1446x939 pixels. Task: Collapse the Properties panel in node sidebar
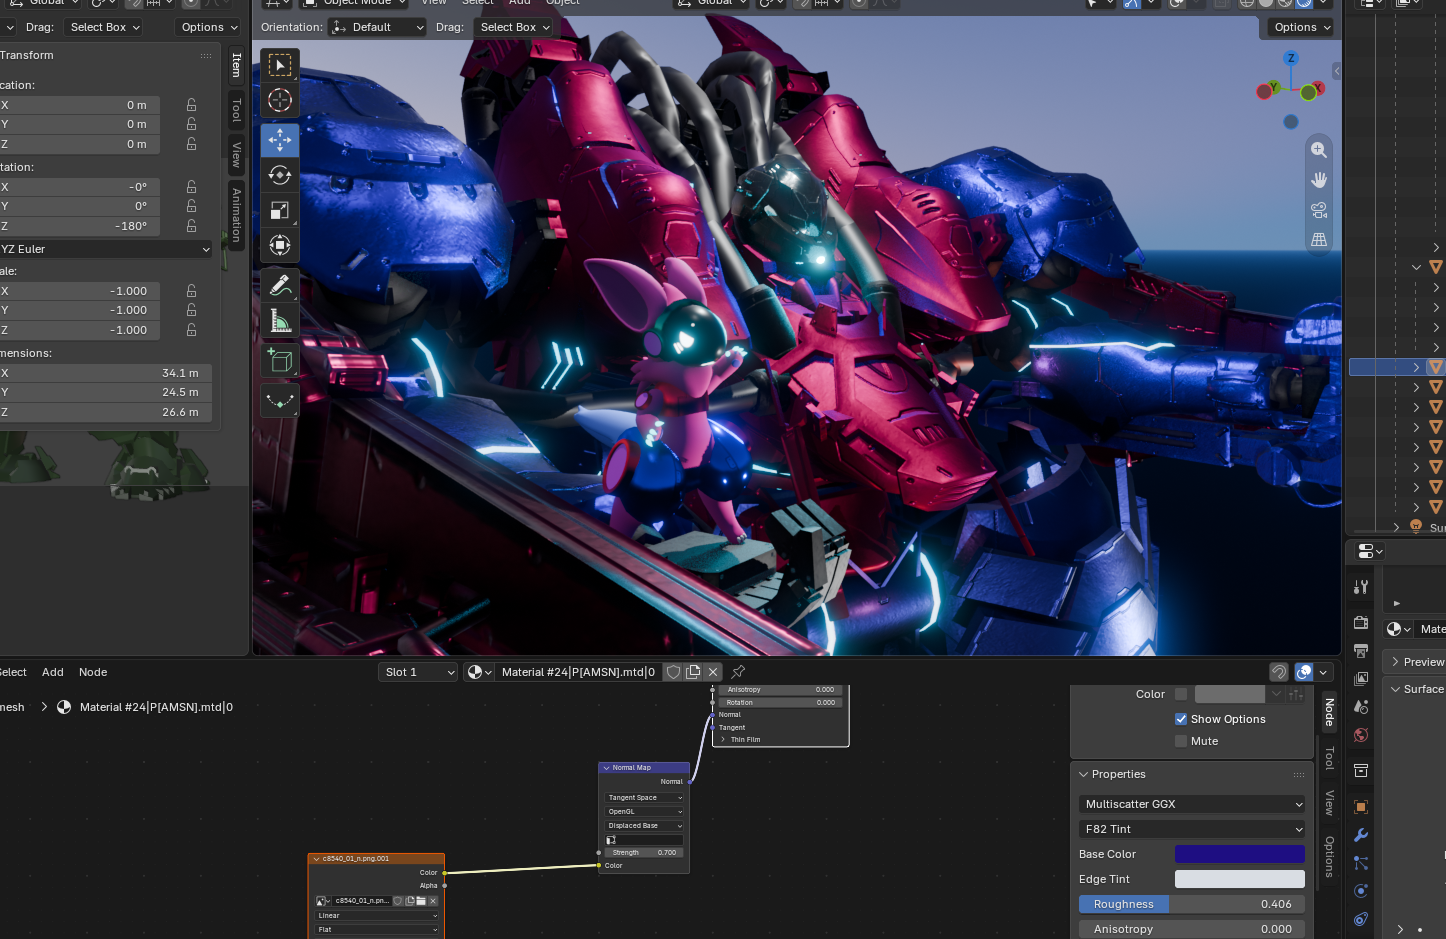(x=1083, y=774)
